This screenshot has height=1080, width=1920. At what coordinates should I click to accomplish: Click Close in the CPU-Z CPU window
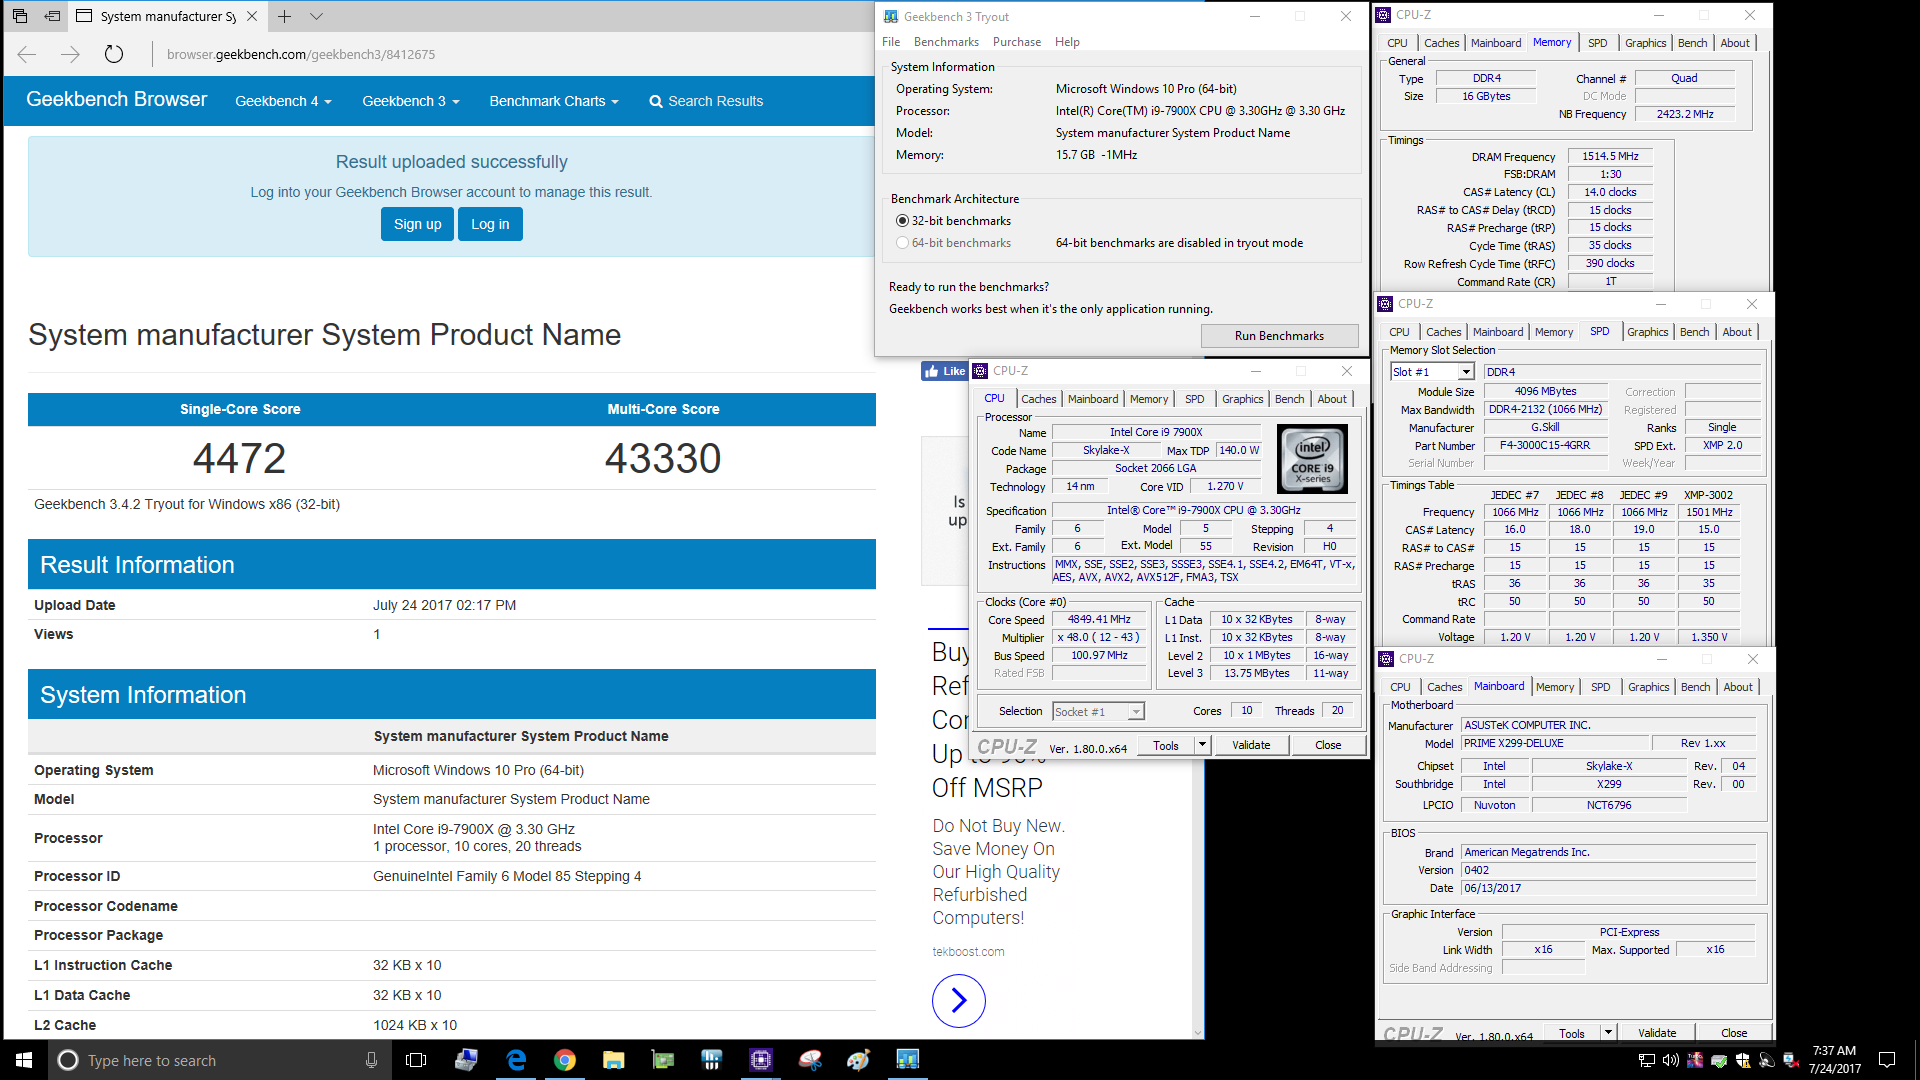coord(1328,745)
